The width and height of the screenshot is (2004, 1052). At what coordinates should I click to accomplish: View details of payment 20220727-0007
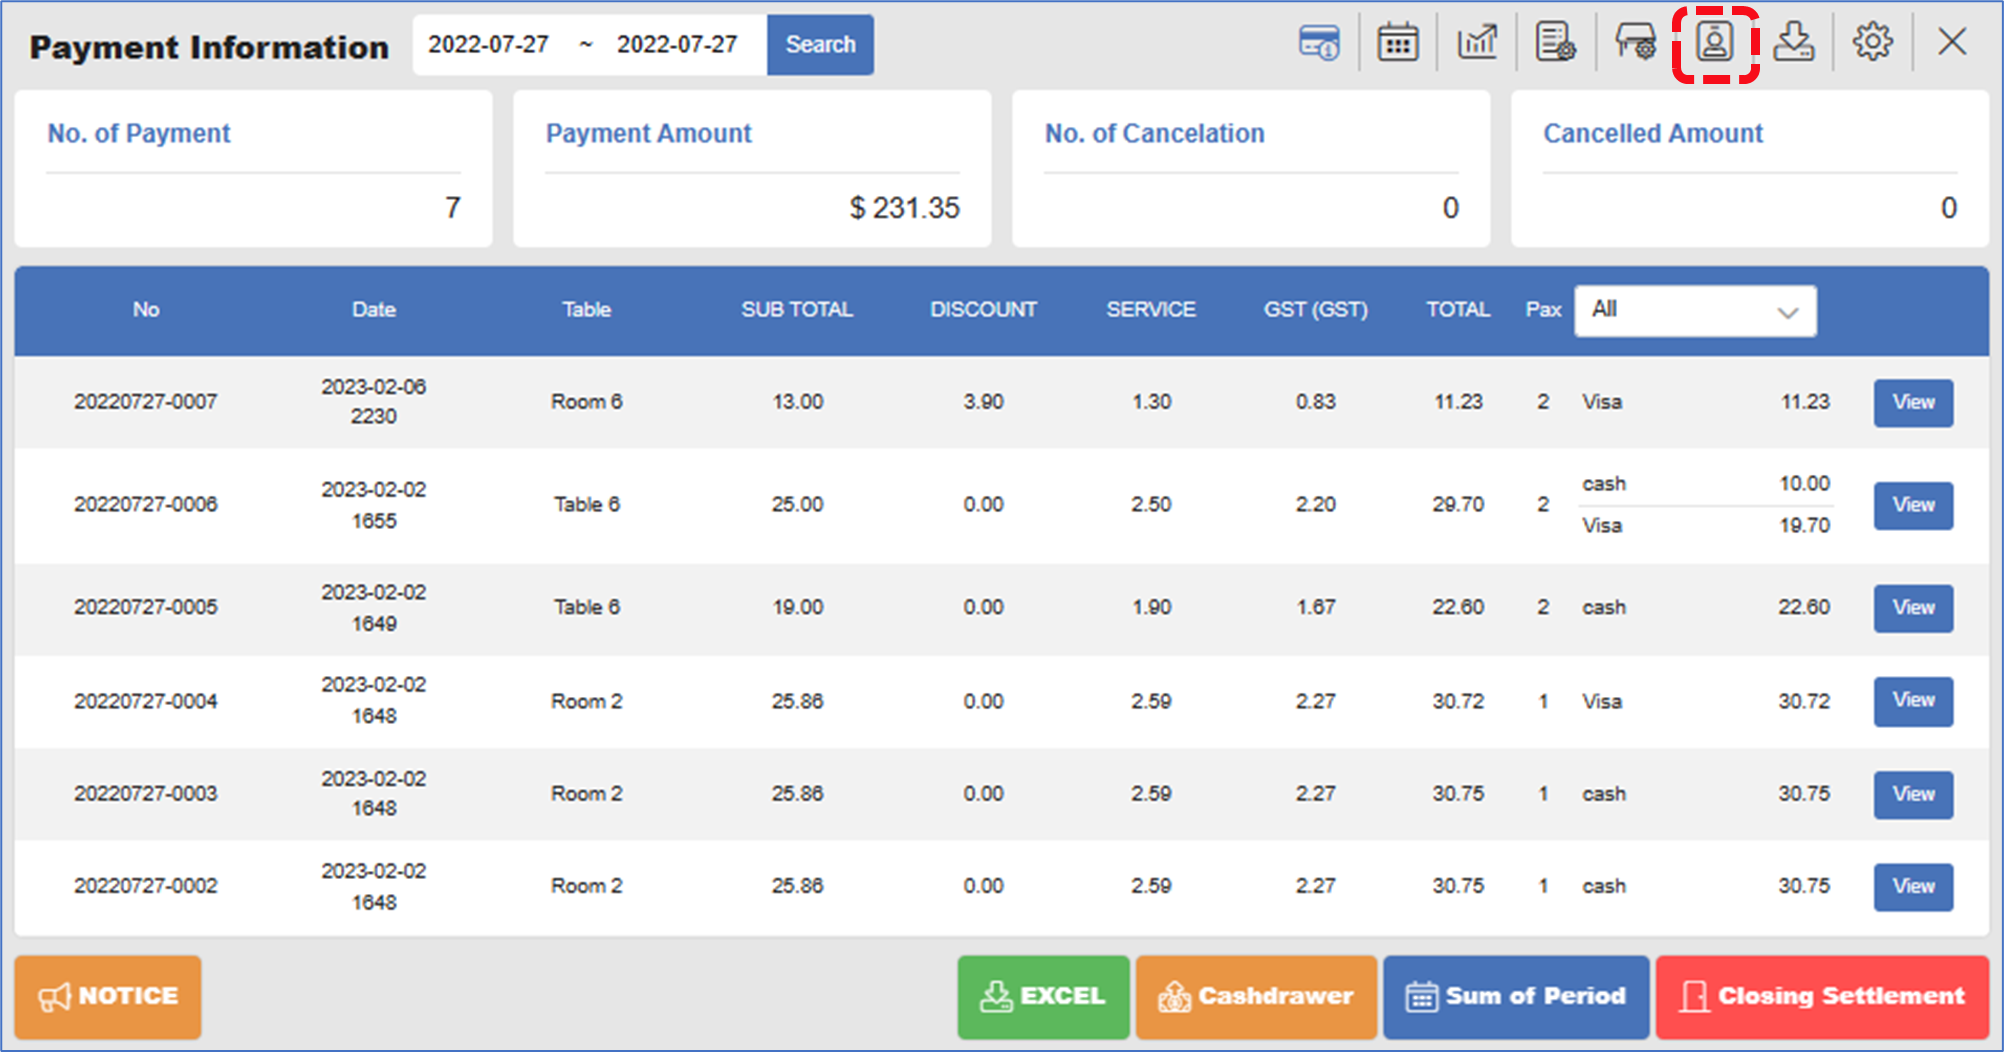click(1912, 402)
